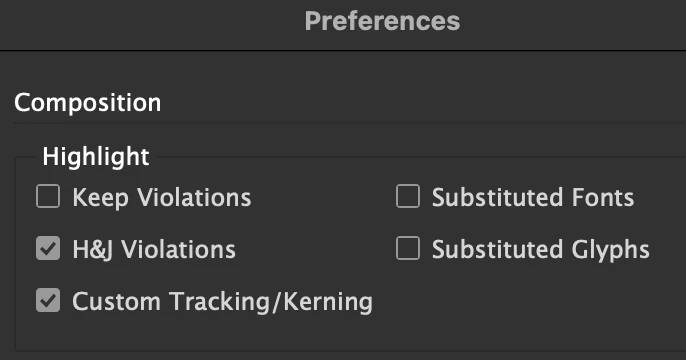This screenshot has width=686, height=360.
Task: Click the divider line under Composition heading
Action: point(350,123)
